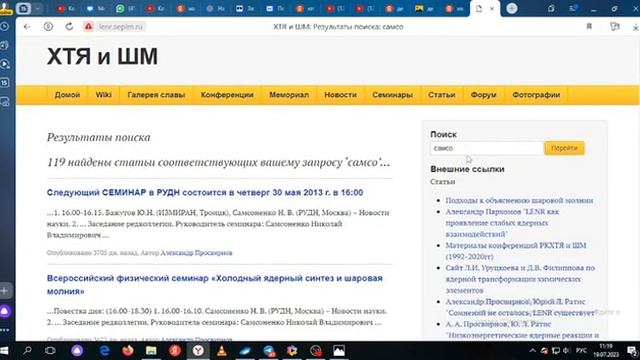Launch Firefox from the taskbar
This screenshot has width=640, height=360.
point(128,351)
